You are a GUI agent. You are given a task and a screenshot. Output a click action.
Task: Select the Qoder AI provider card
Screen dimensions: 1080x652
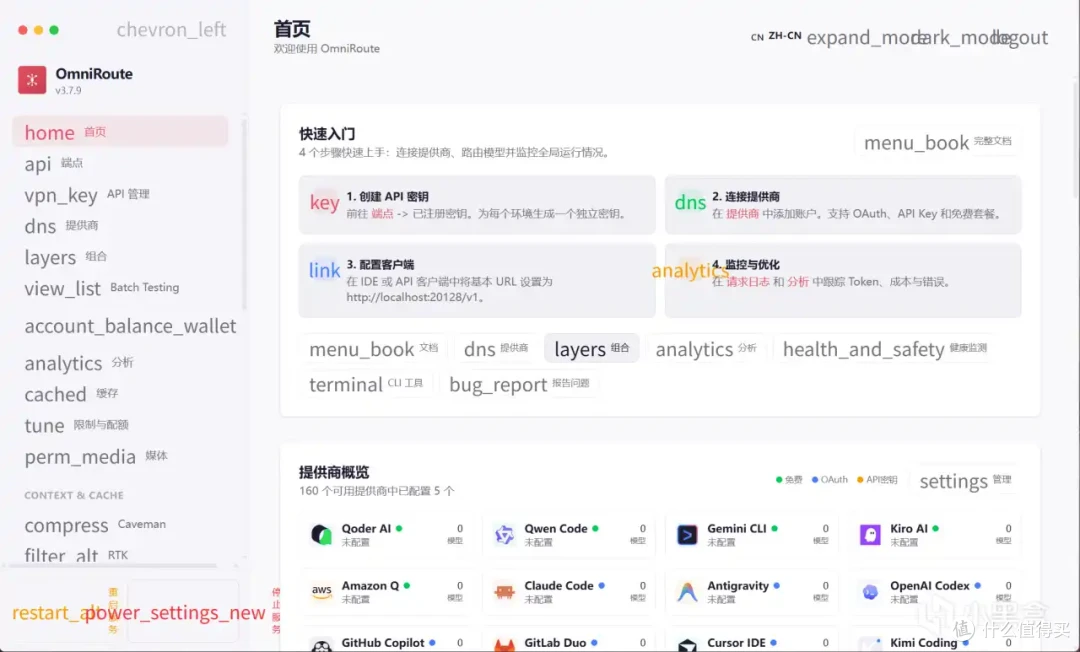[x=387, y=534]
